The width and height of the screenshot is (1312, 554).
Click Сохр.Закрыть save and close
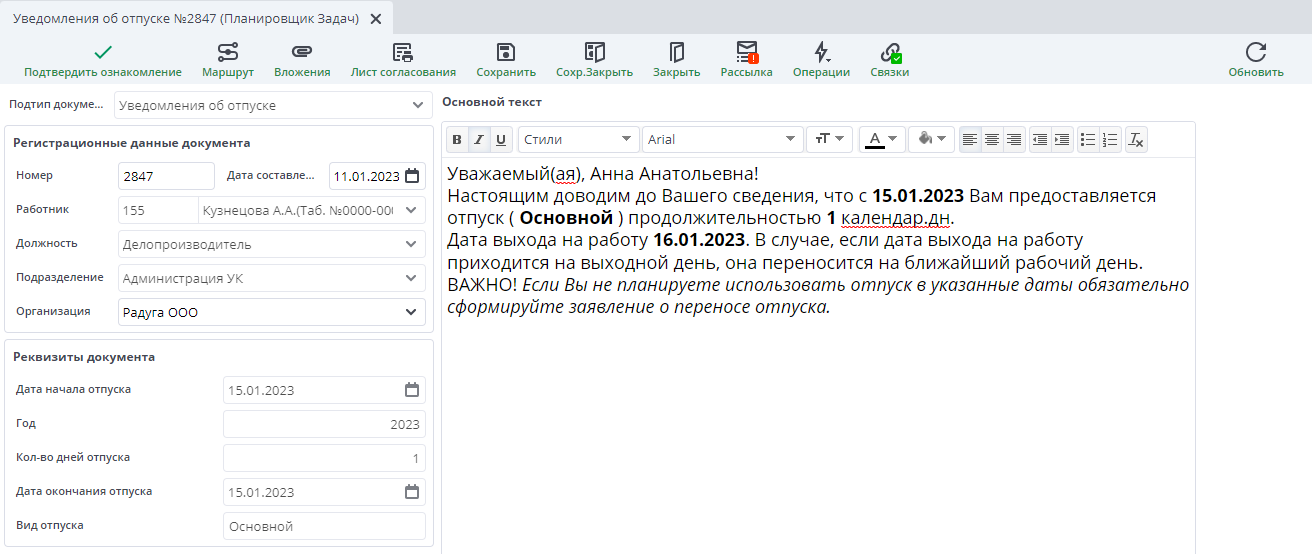click(594, 60)
